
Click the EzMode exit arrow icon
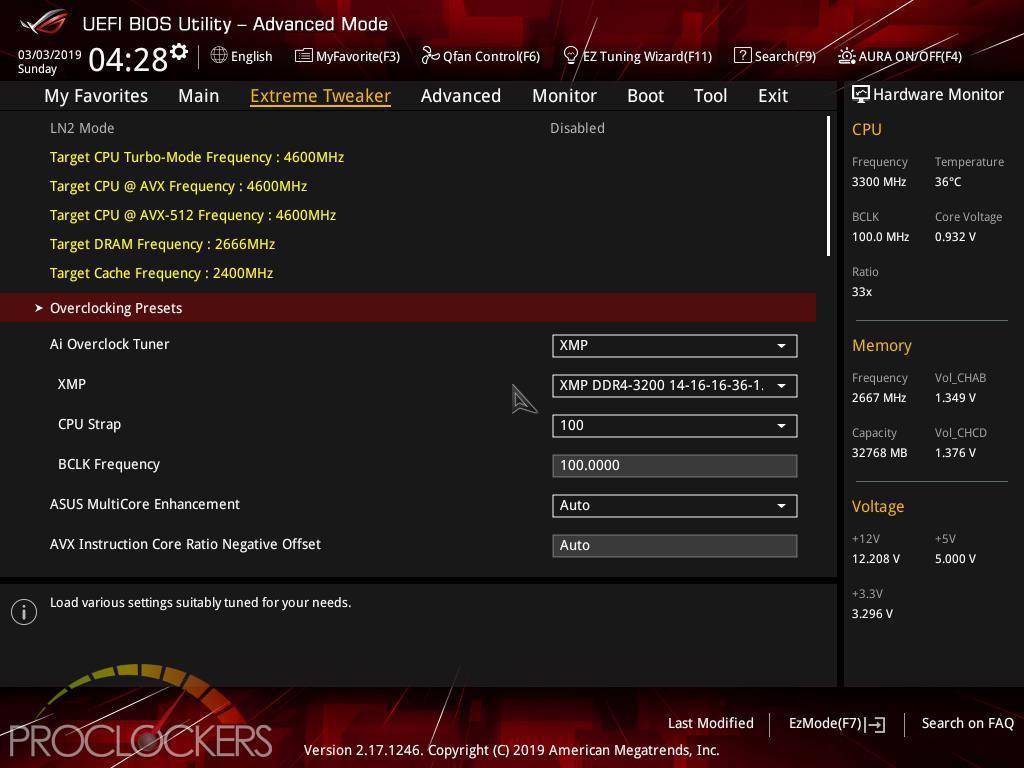pos(876,724)
